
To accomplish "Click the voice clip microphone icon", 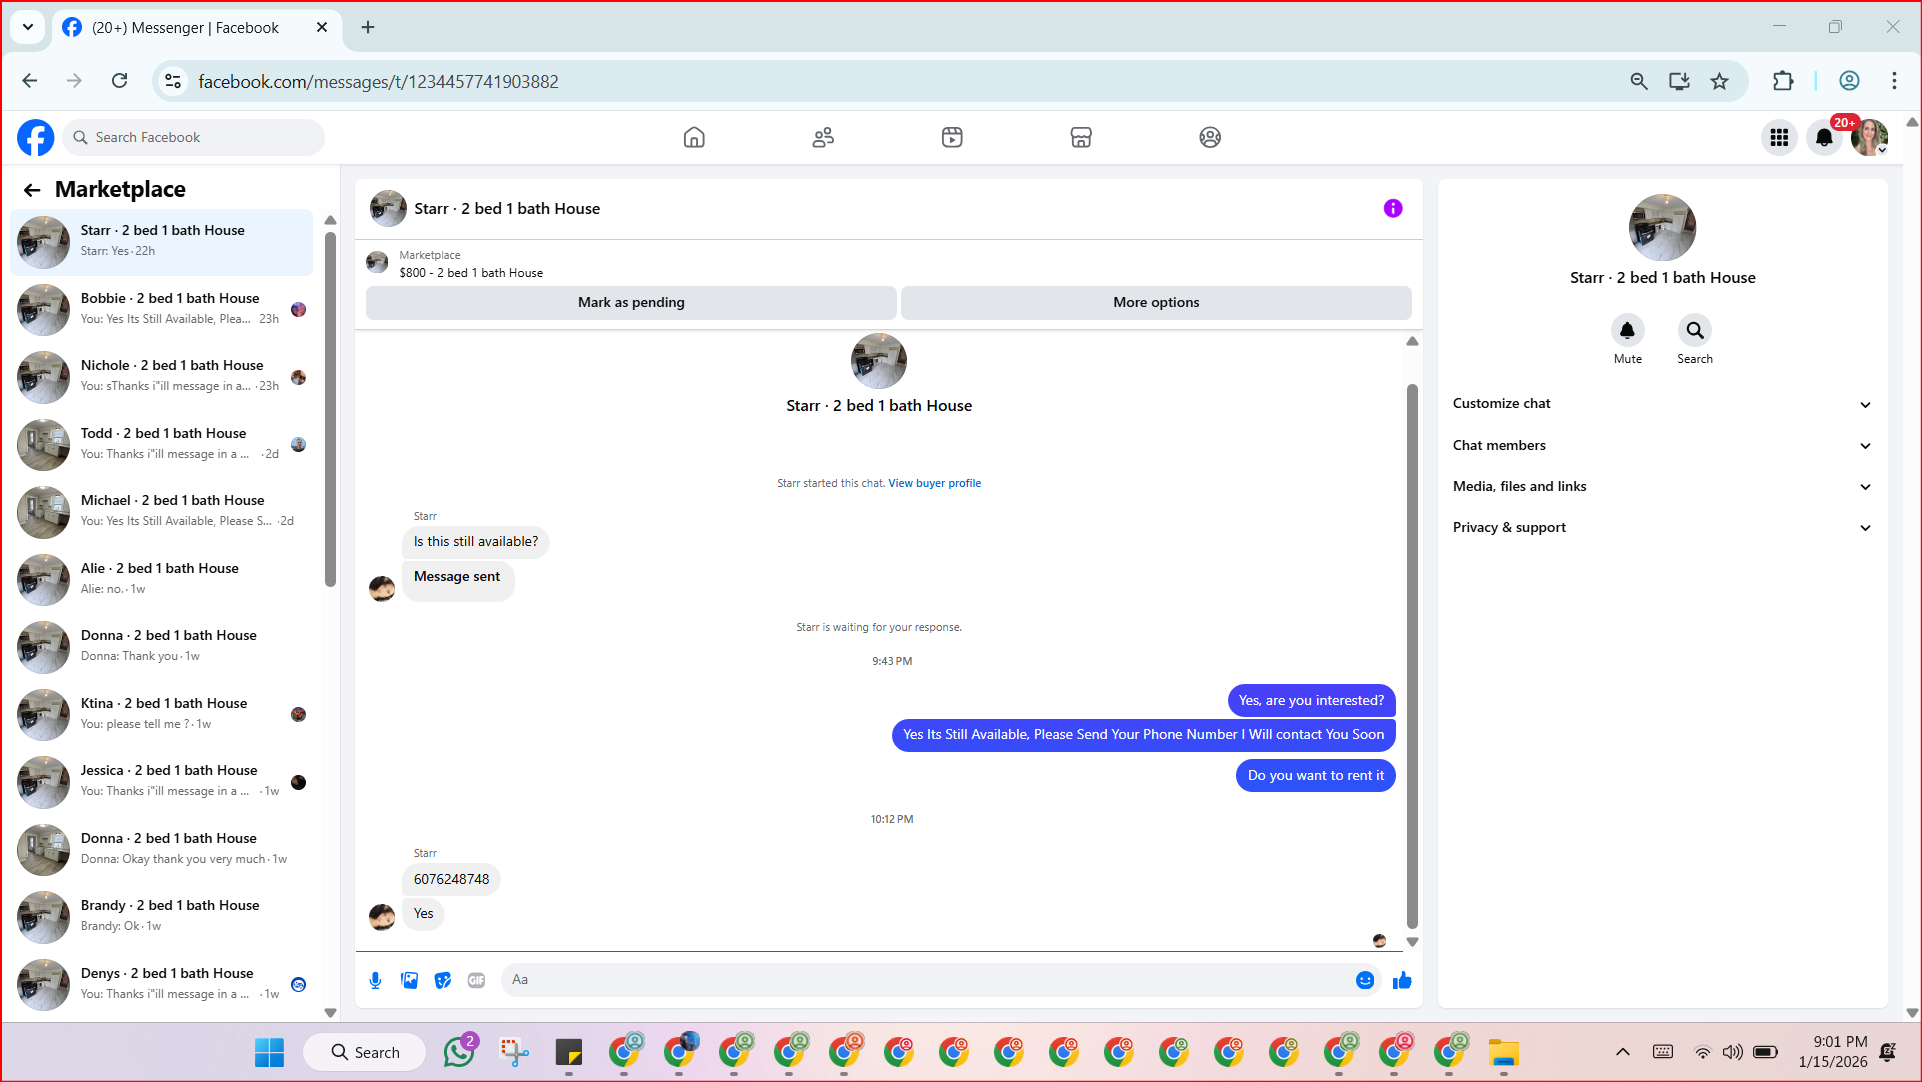I will (375, 981).
